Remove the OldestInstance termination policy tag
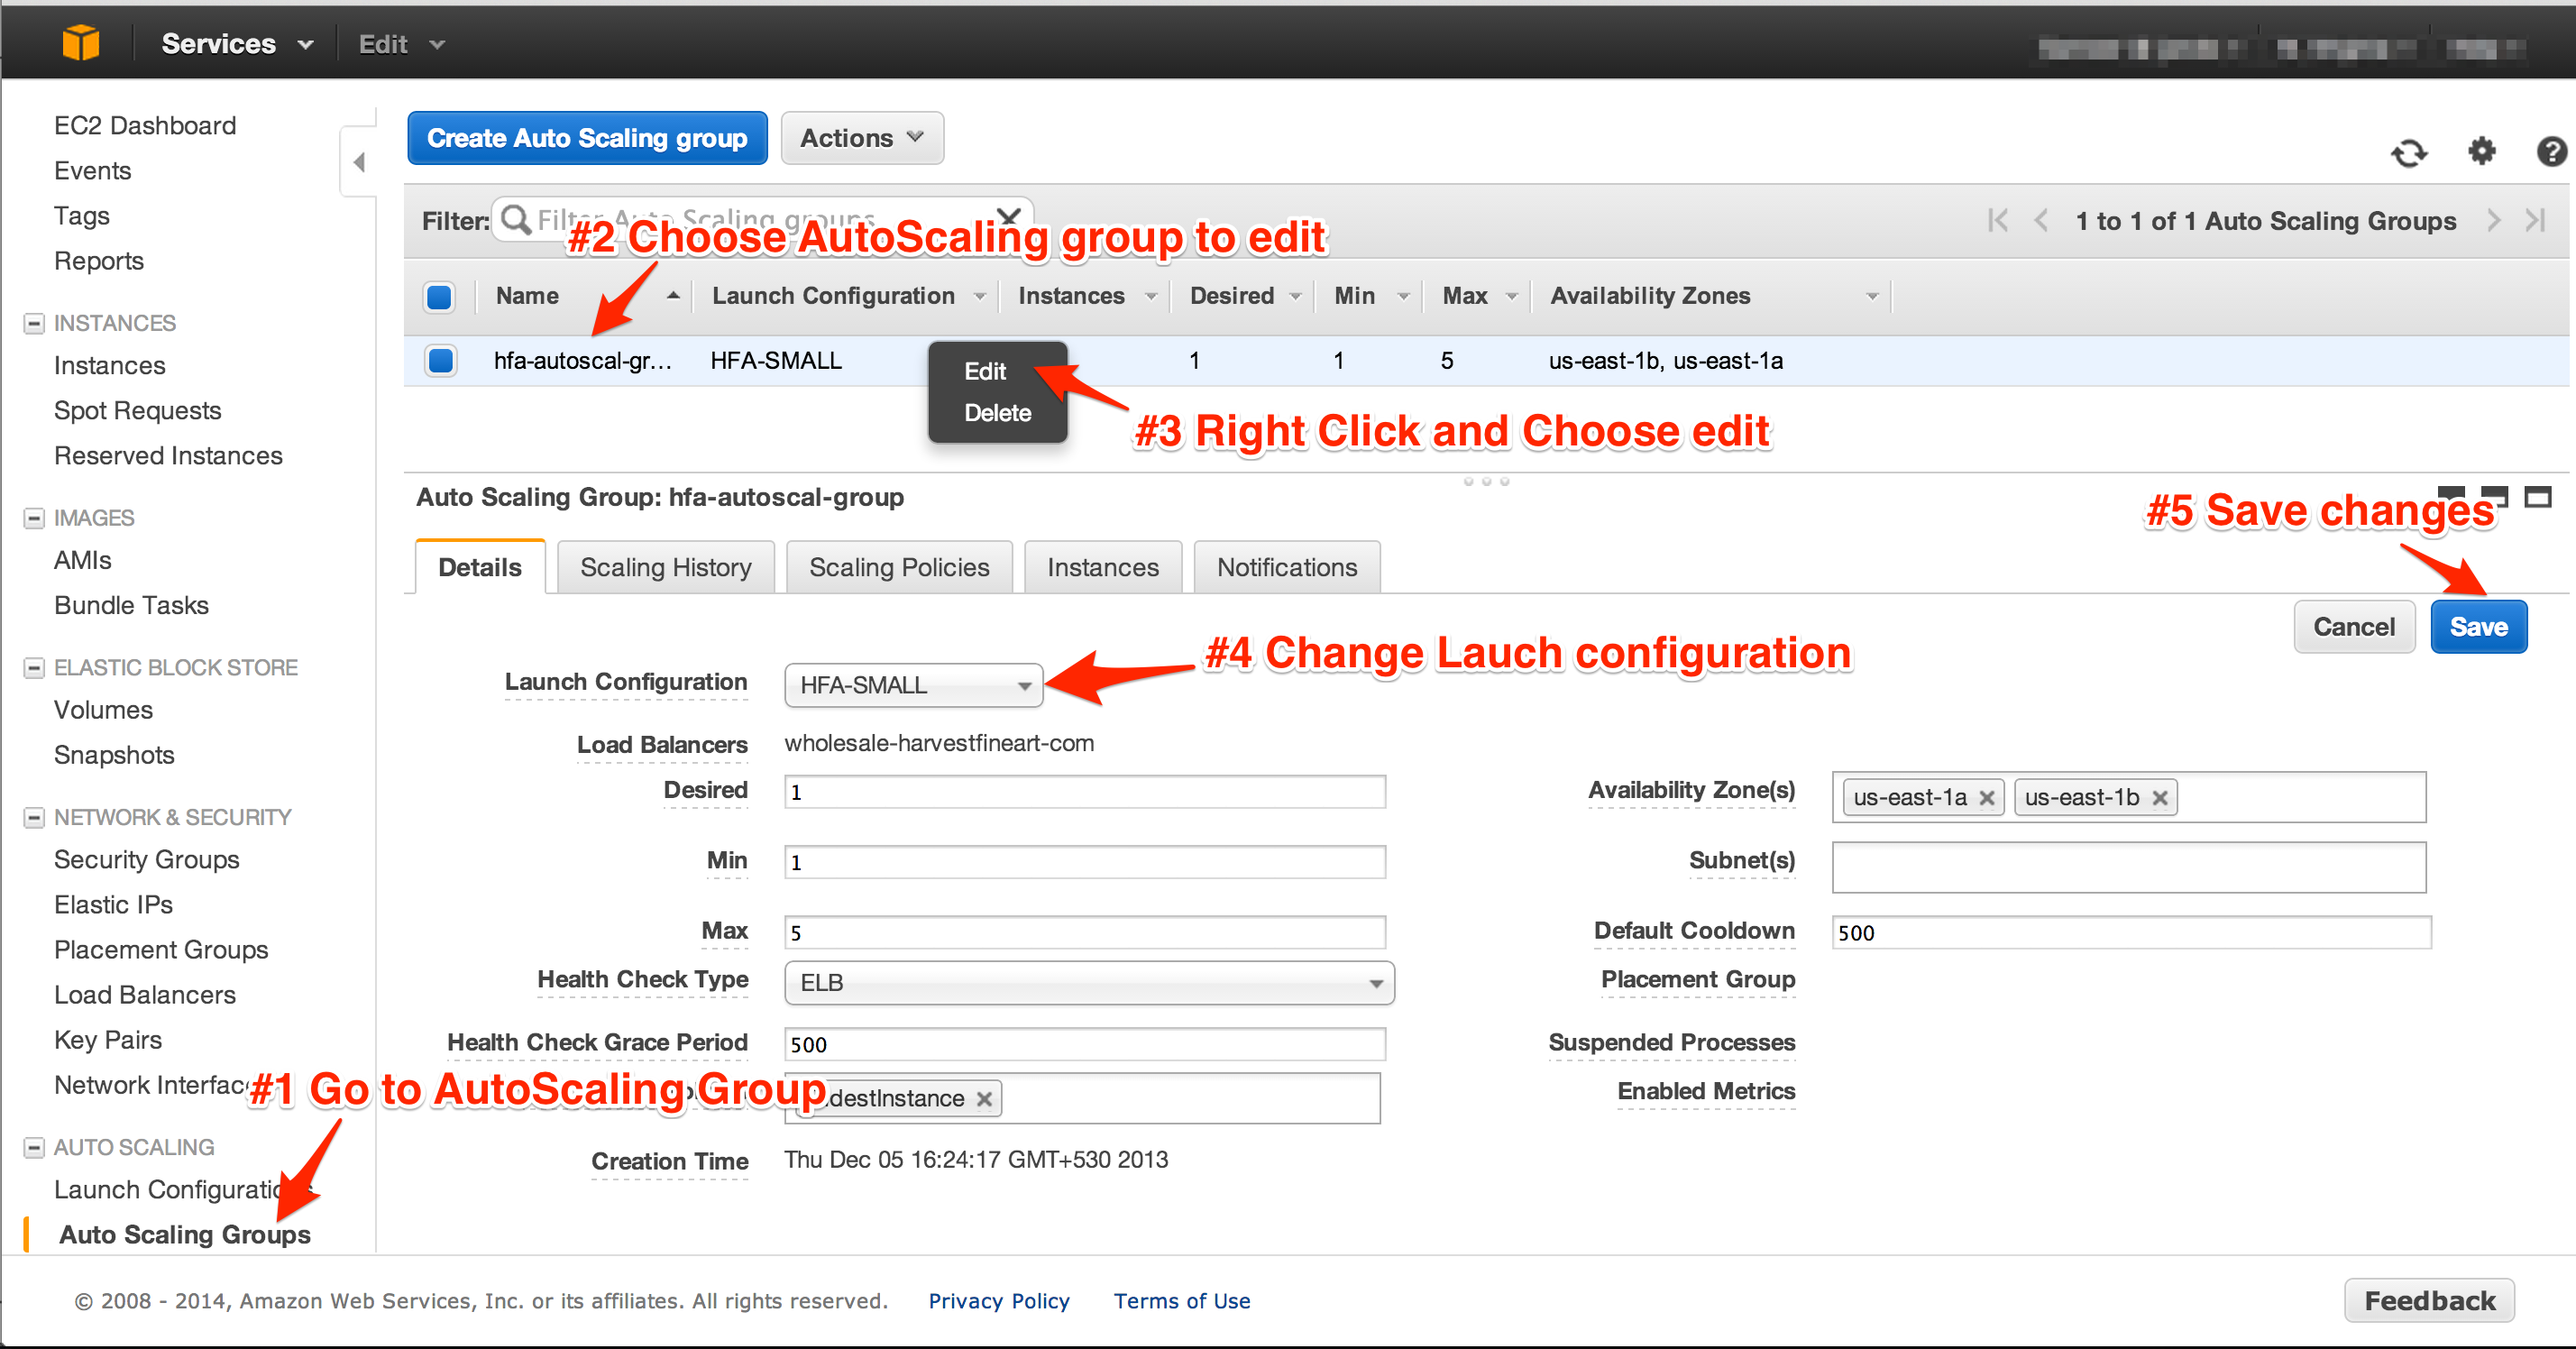 [x=984, y=1099]
